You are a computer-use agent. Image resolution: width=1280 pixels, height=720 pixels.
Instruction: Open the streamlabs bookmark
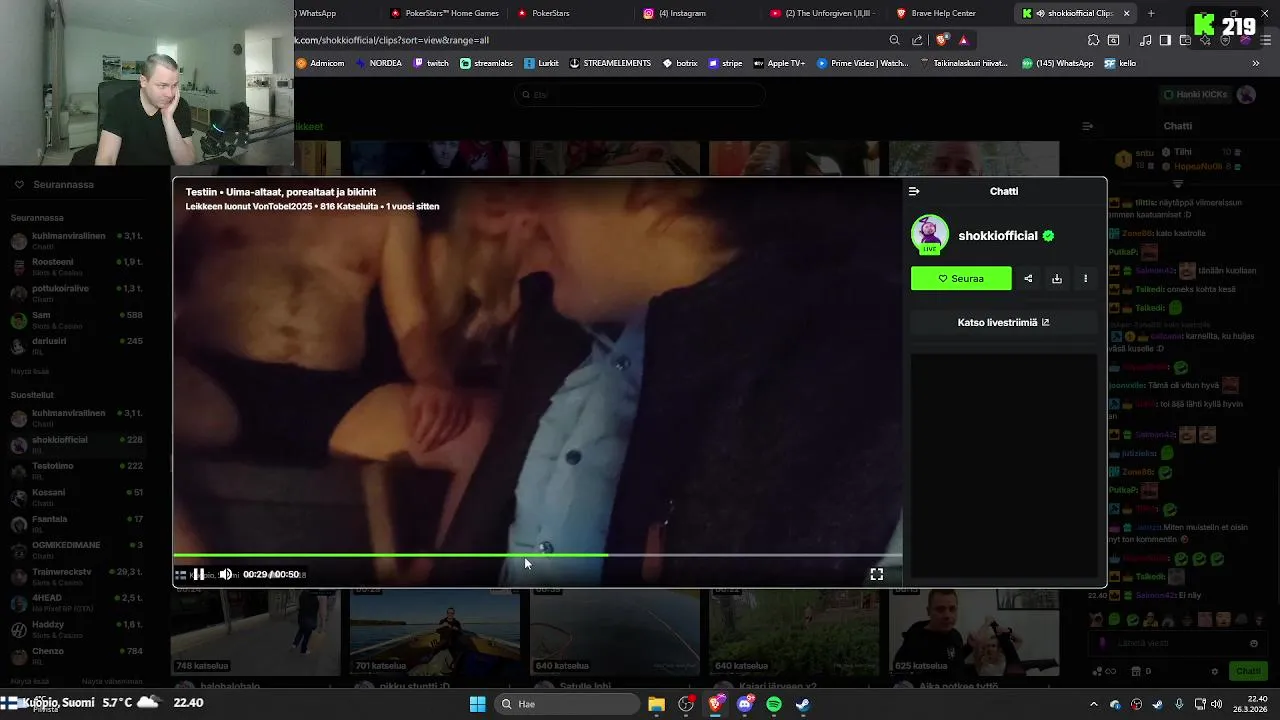click(x=486, y=63)
